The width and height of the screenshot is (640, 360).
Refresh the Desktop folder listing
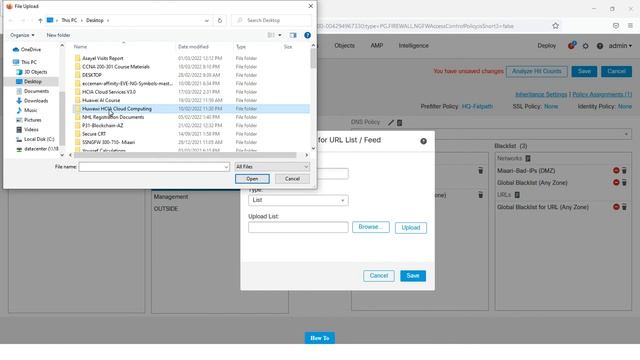pyautogui.click(x=220, y=20)
